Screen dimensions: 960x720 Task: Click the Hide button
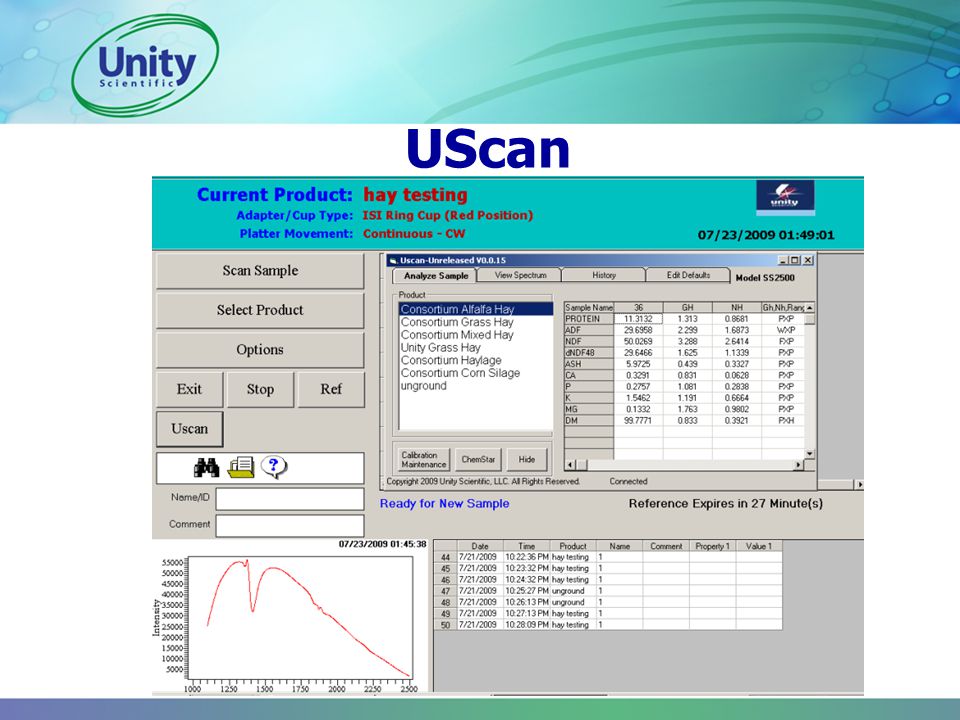pos(527,460)
